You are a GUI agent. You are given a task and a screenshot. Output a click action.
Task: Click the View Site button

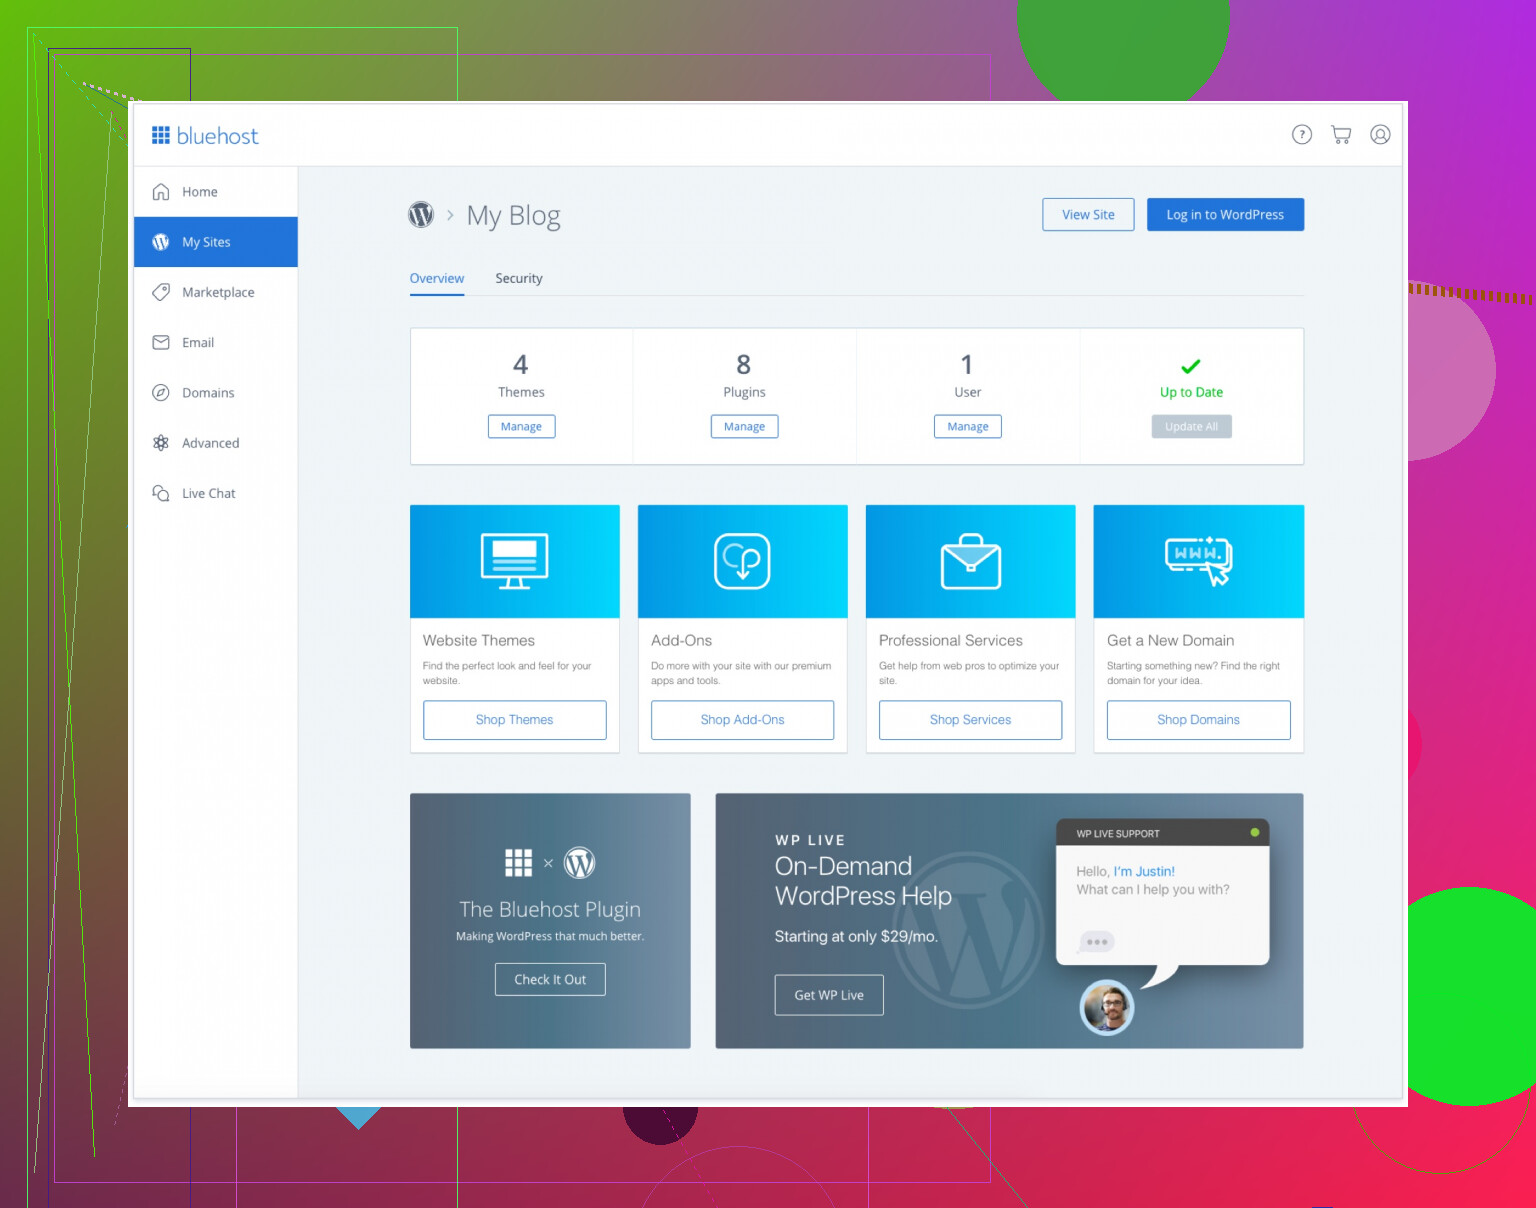(x=1088, y=214)
